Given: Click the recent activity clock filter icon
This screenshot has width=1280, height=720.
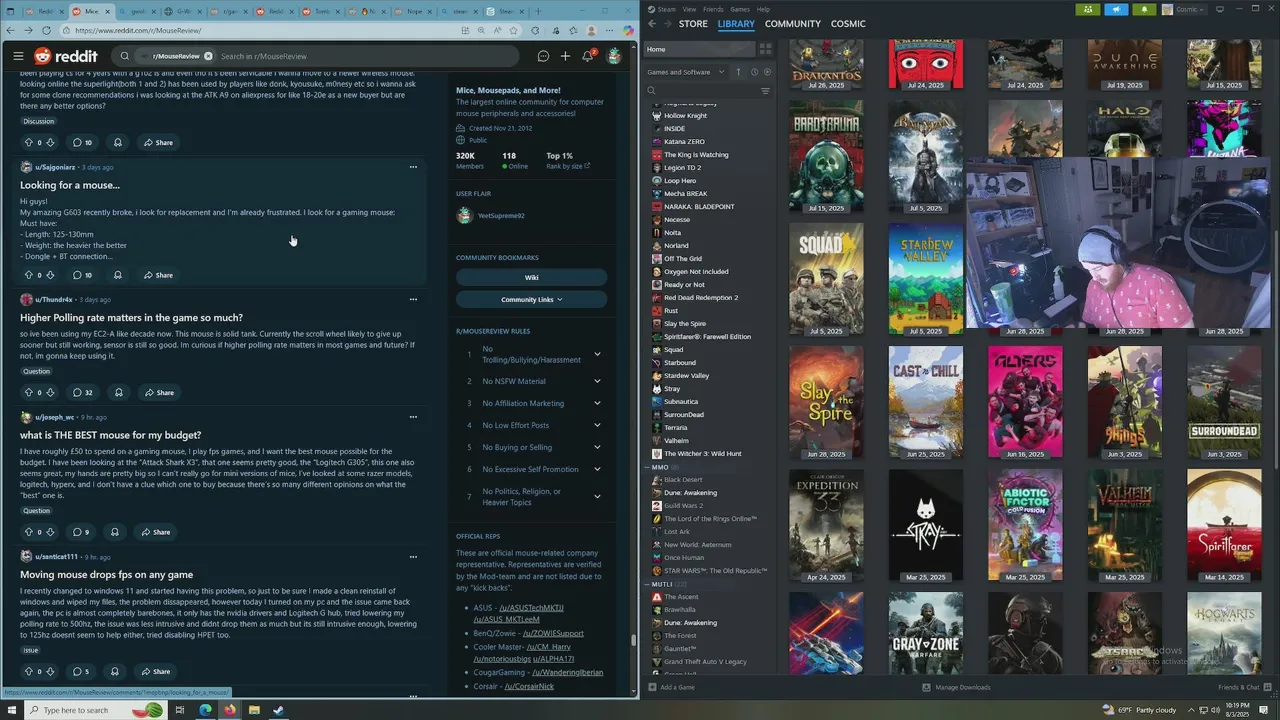Looking at the screenshot, I should (754, 72).
